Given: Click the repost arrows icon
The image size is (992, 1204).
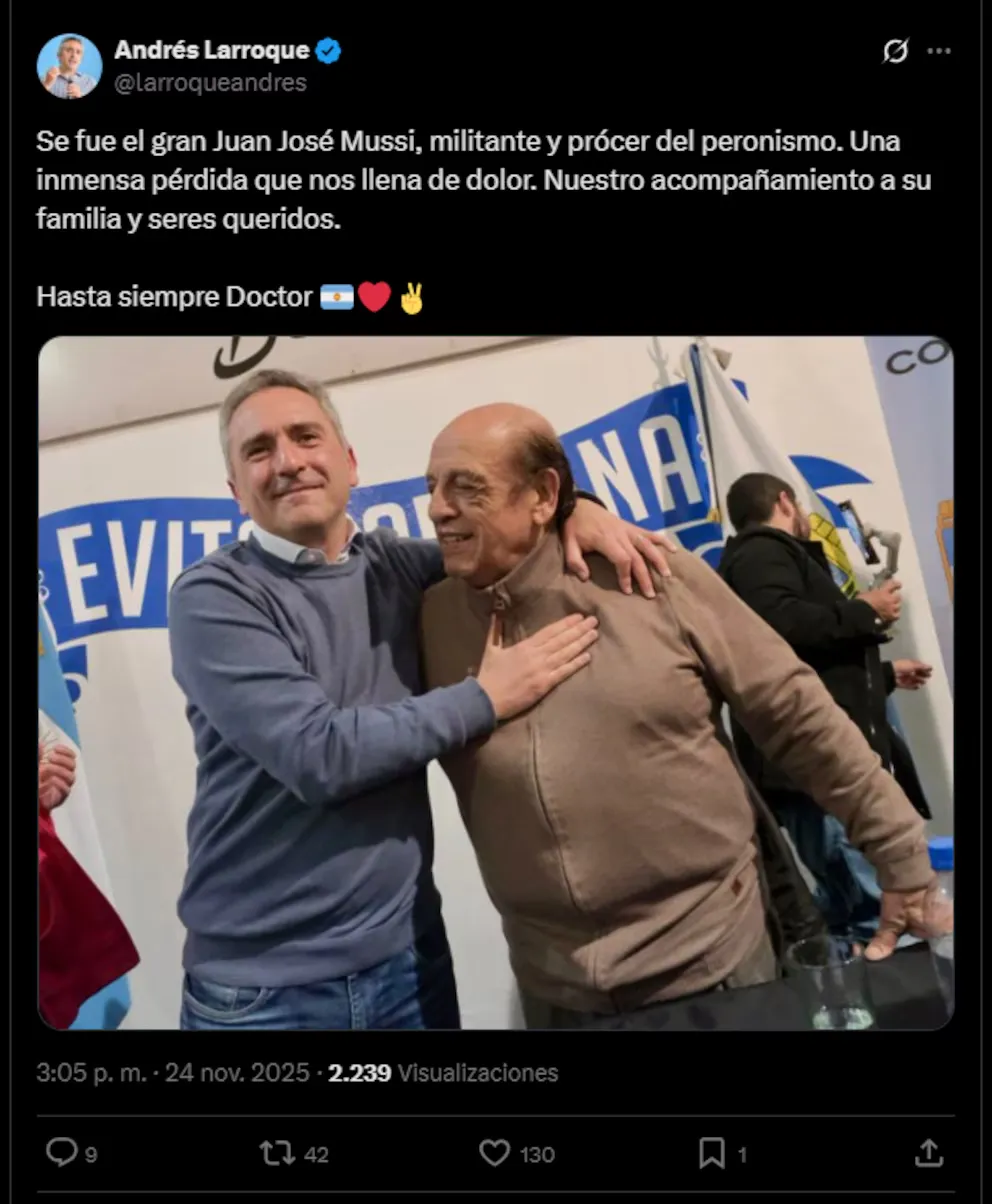Looking at the screenshot, I should tap(277, 1153).
